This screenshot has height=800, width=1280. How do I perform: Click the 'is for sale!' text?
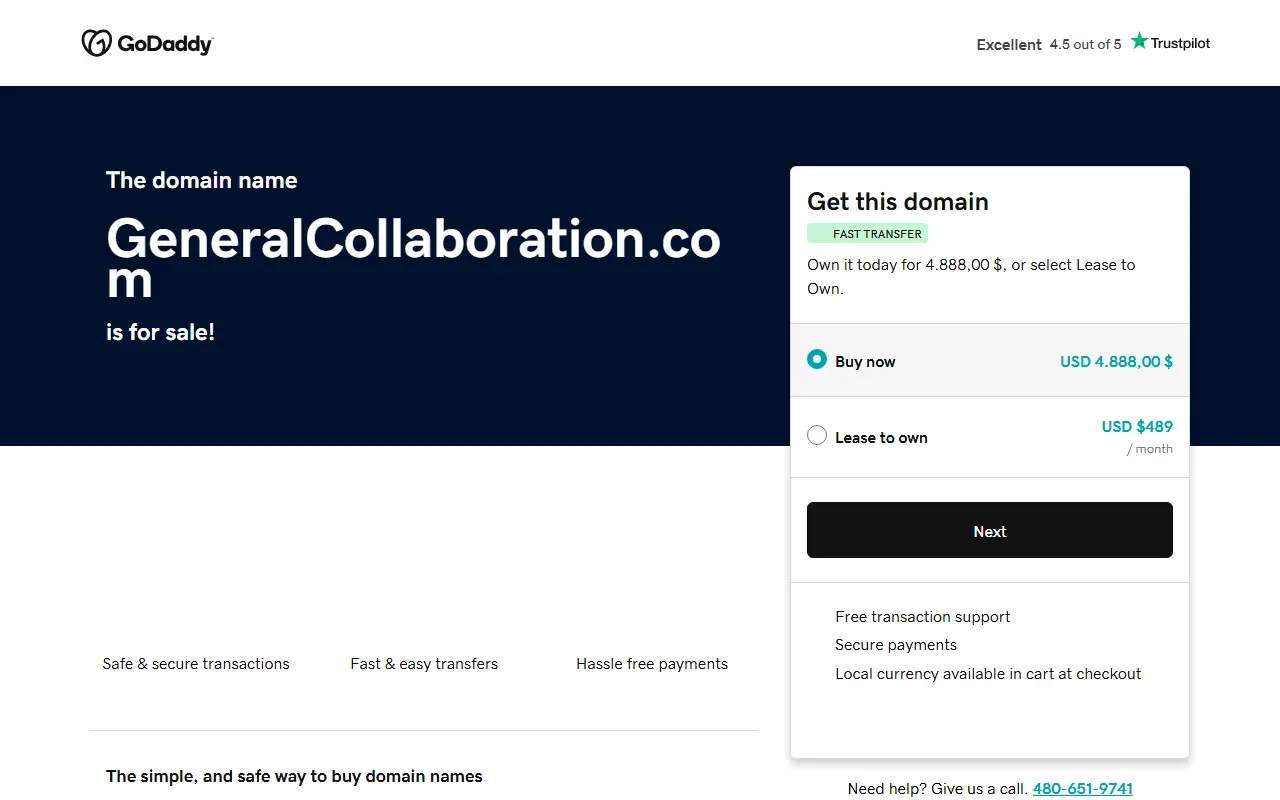click(x=160, y=332)
